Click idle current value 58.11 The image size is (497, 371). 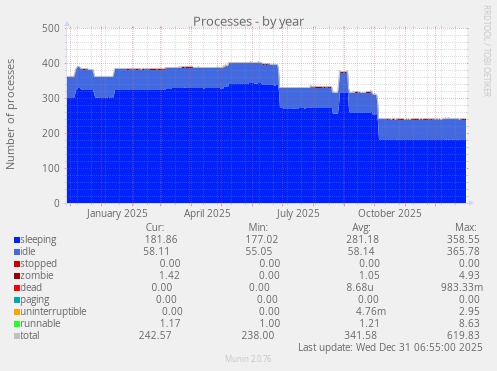pyautogui.click(x=156, y=251)
